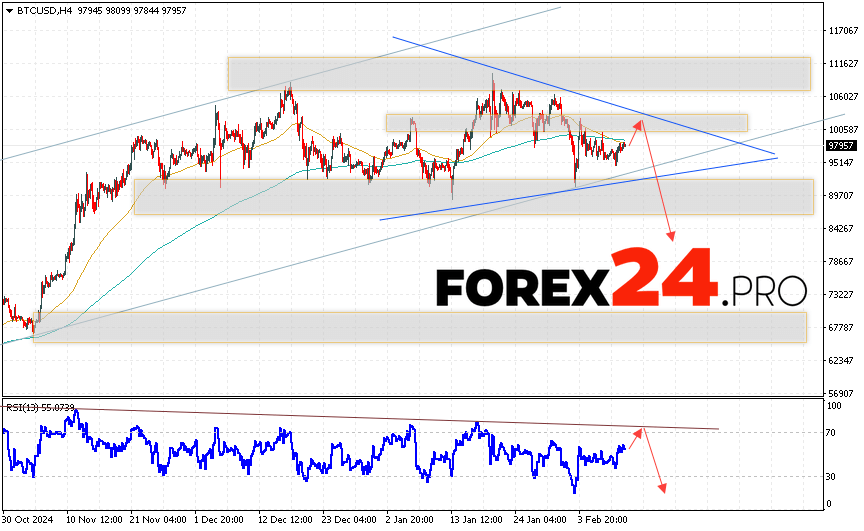Viewport: 864px width, 531px height.
Task: Click the 56907 price axis label
Action: click(842, 394)
